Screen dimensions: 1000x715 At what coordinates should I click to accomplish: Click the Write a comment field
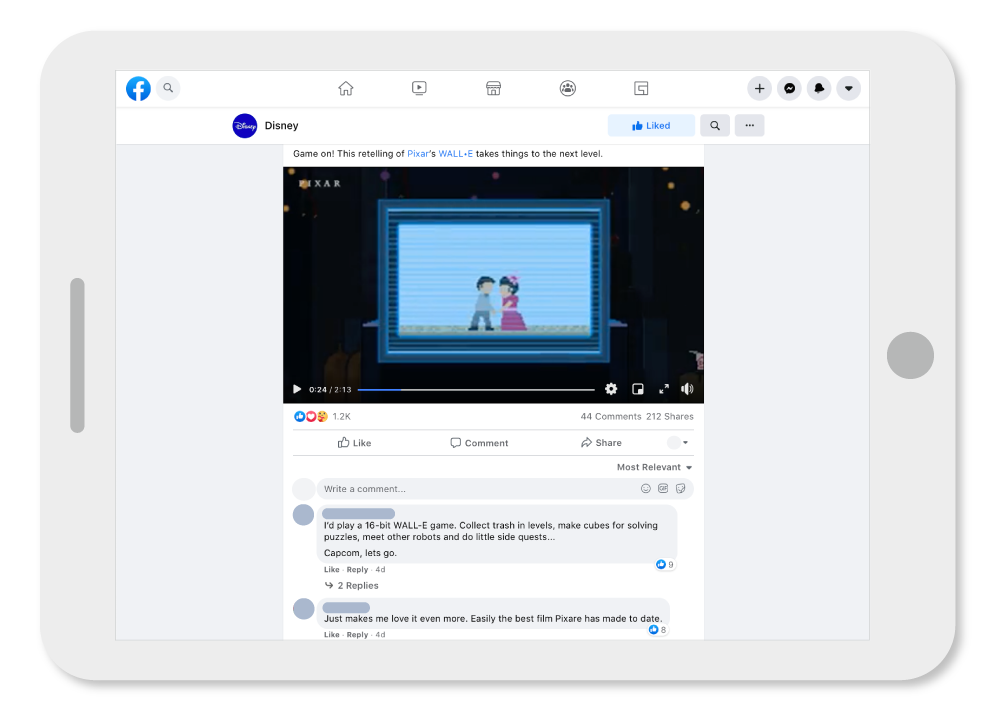tap(450, 488)
